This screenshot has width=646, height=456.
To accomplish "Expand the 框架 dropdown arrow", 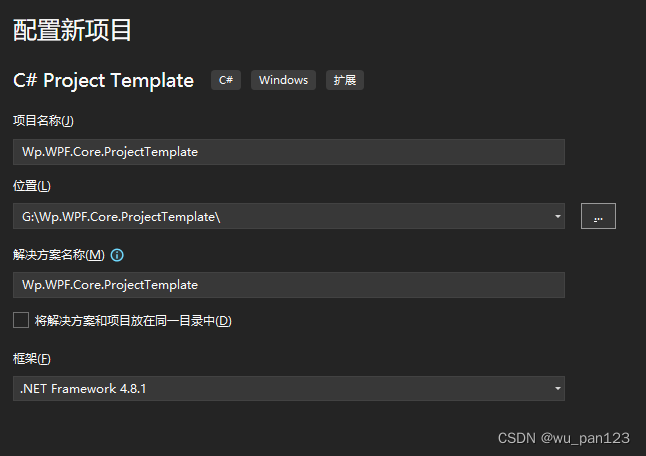I will pyautogui.click(x=557, y=389).
